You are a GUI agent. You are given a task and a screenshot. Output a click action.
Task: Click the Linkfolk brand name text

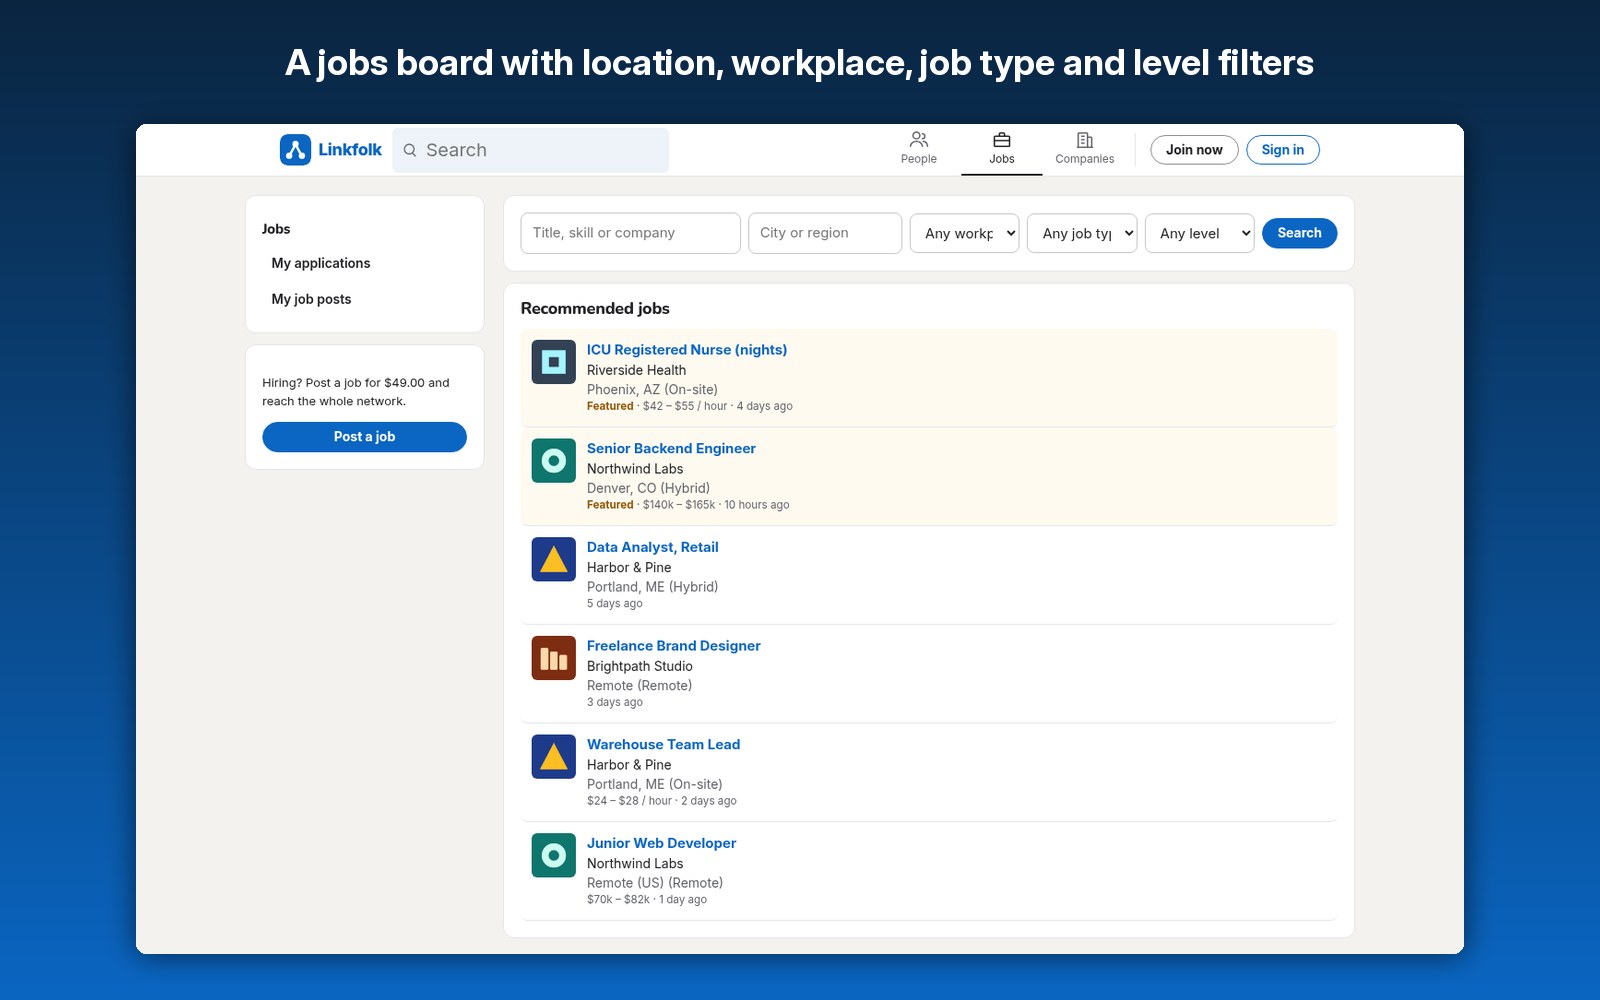(350, 150)
